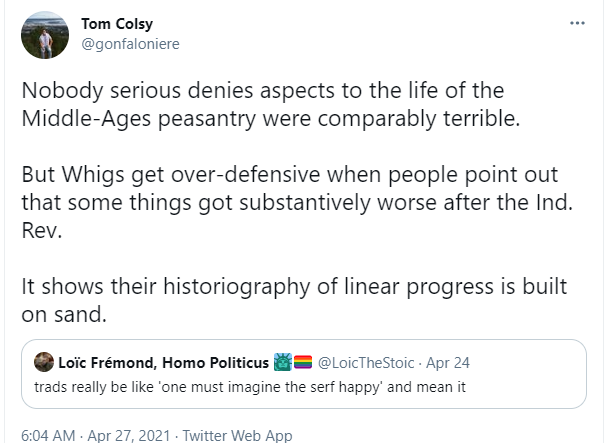
Task: Click the rainbow flag emoji icon
Action: pyautogui.click(x=303, y=362)
